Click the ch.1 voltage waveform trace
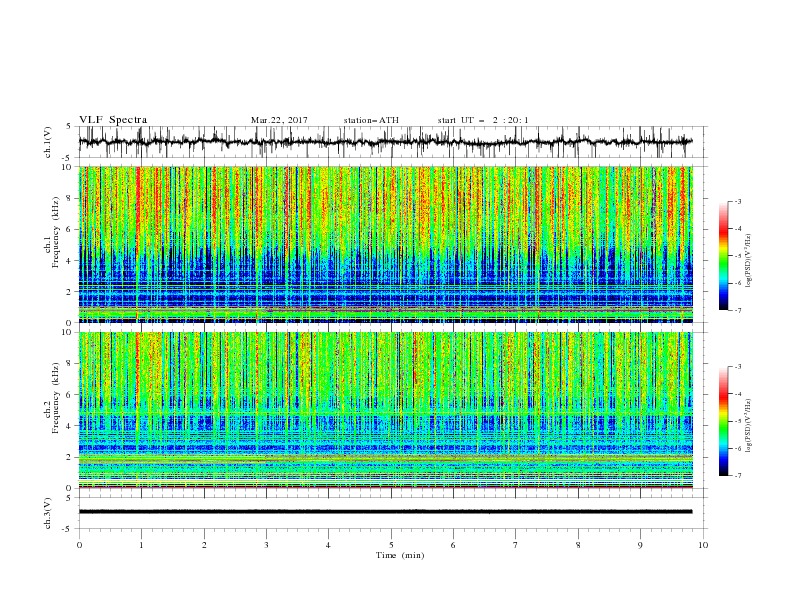The height and width of the screenshot is (612, 792). (x=385, y=142)
